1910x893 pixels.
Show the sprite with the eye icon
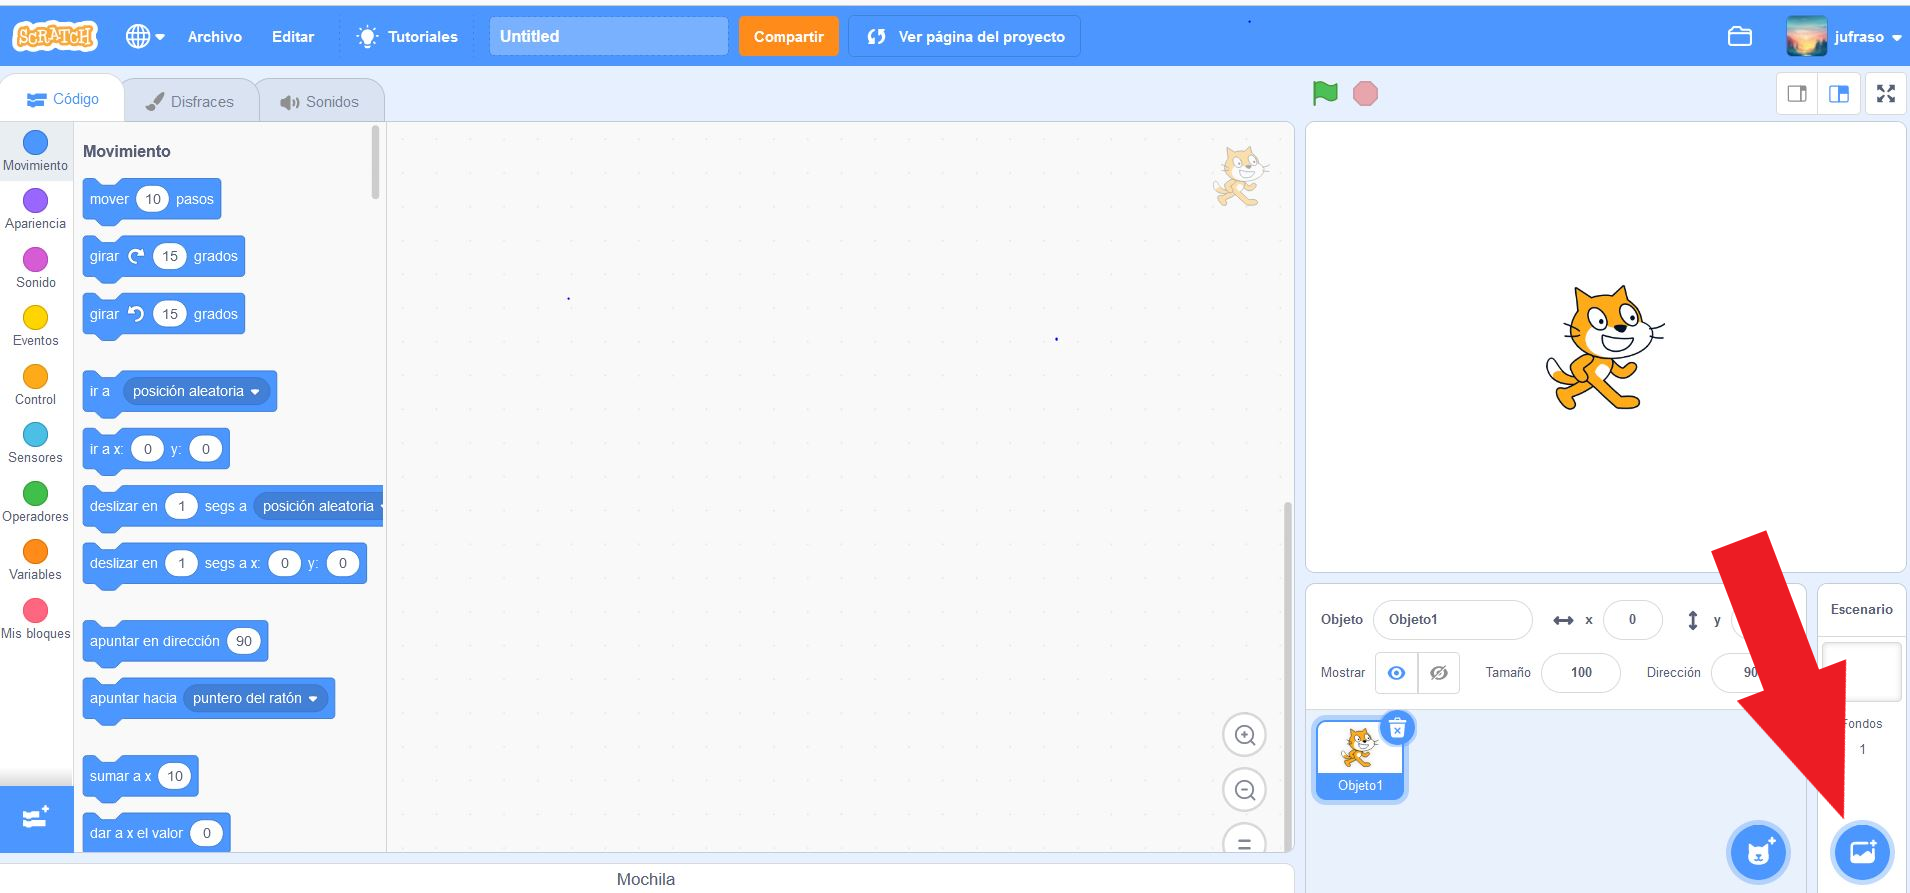pos(1396,673)
